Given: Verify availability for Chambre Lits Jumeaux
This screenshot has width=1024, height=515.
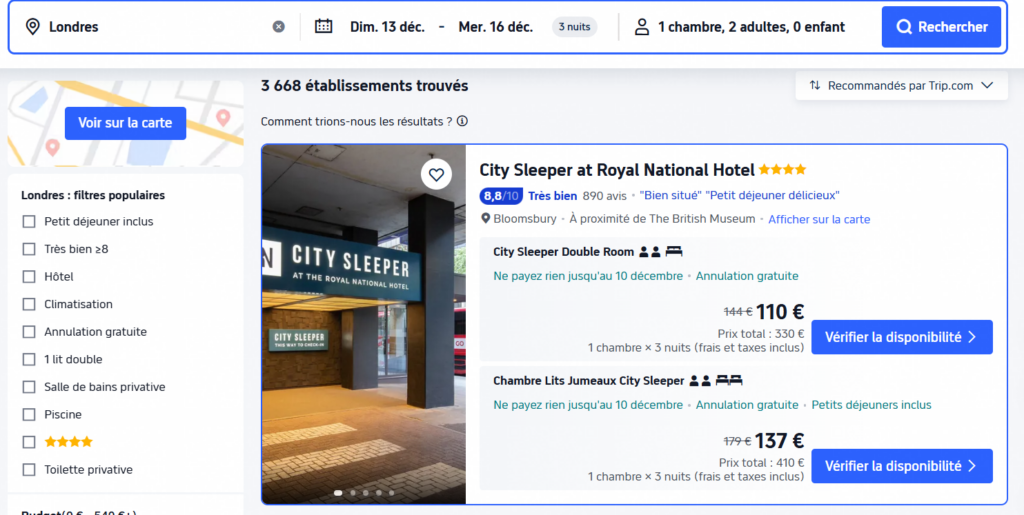Looking at the screenshot, I should [902, 466].
